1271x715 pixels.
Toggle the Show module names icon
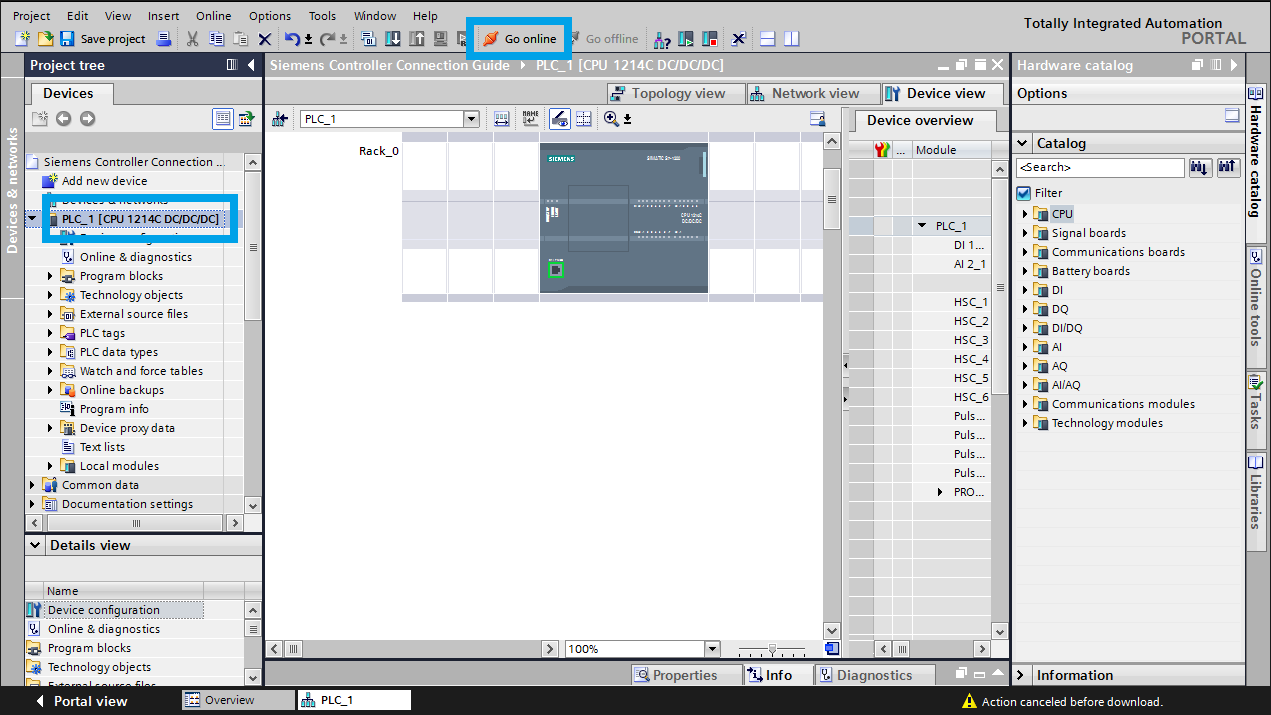point(530,118)
